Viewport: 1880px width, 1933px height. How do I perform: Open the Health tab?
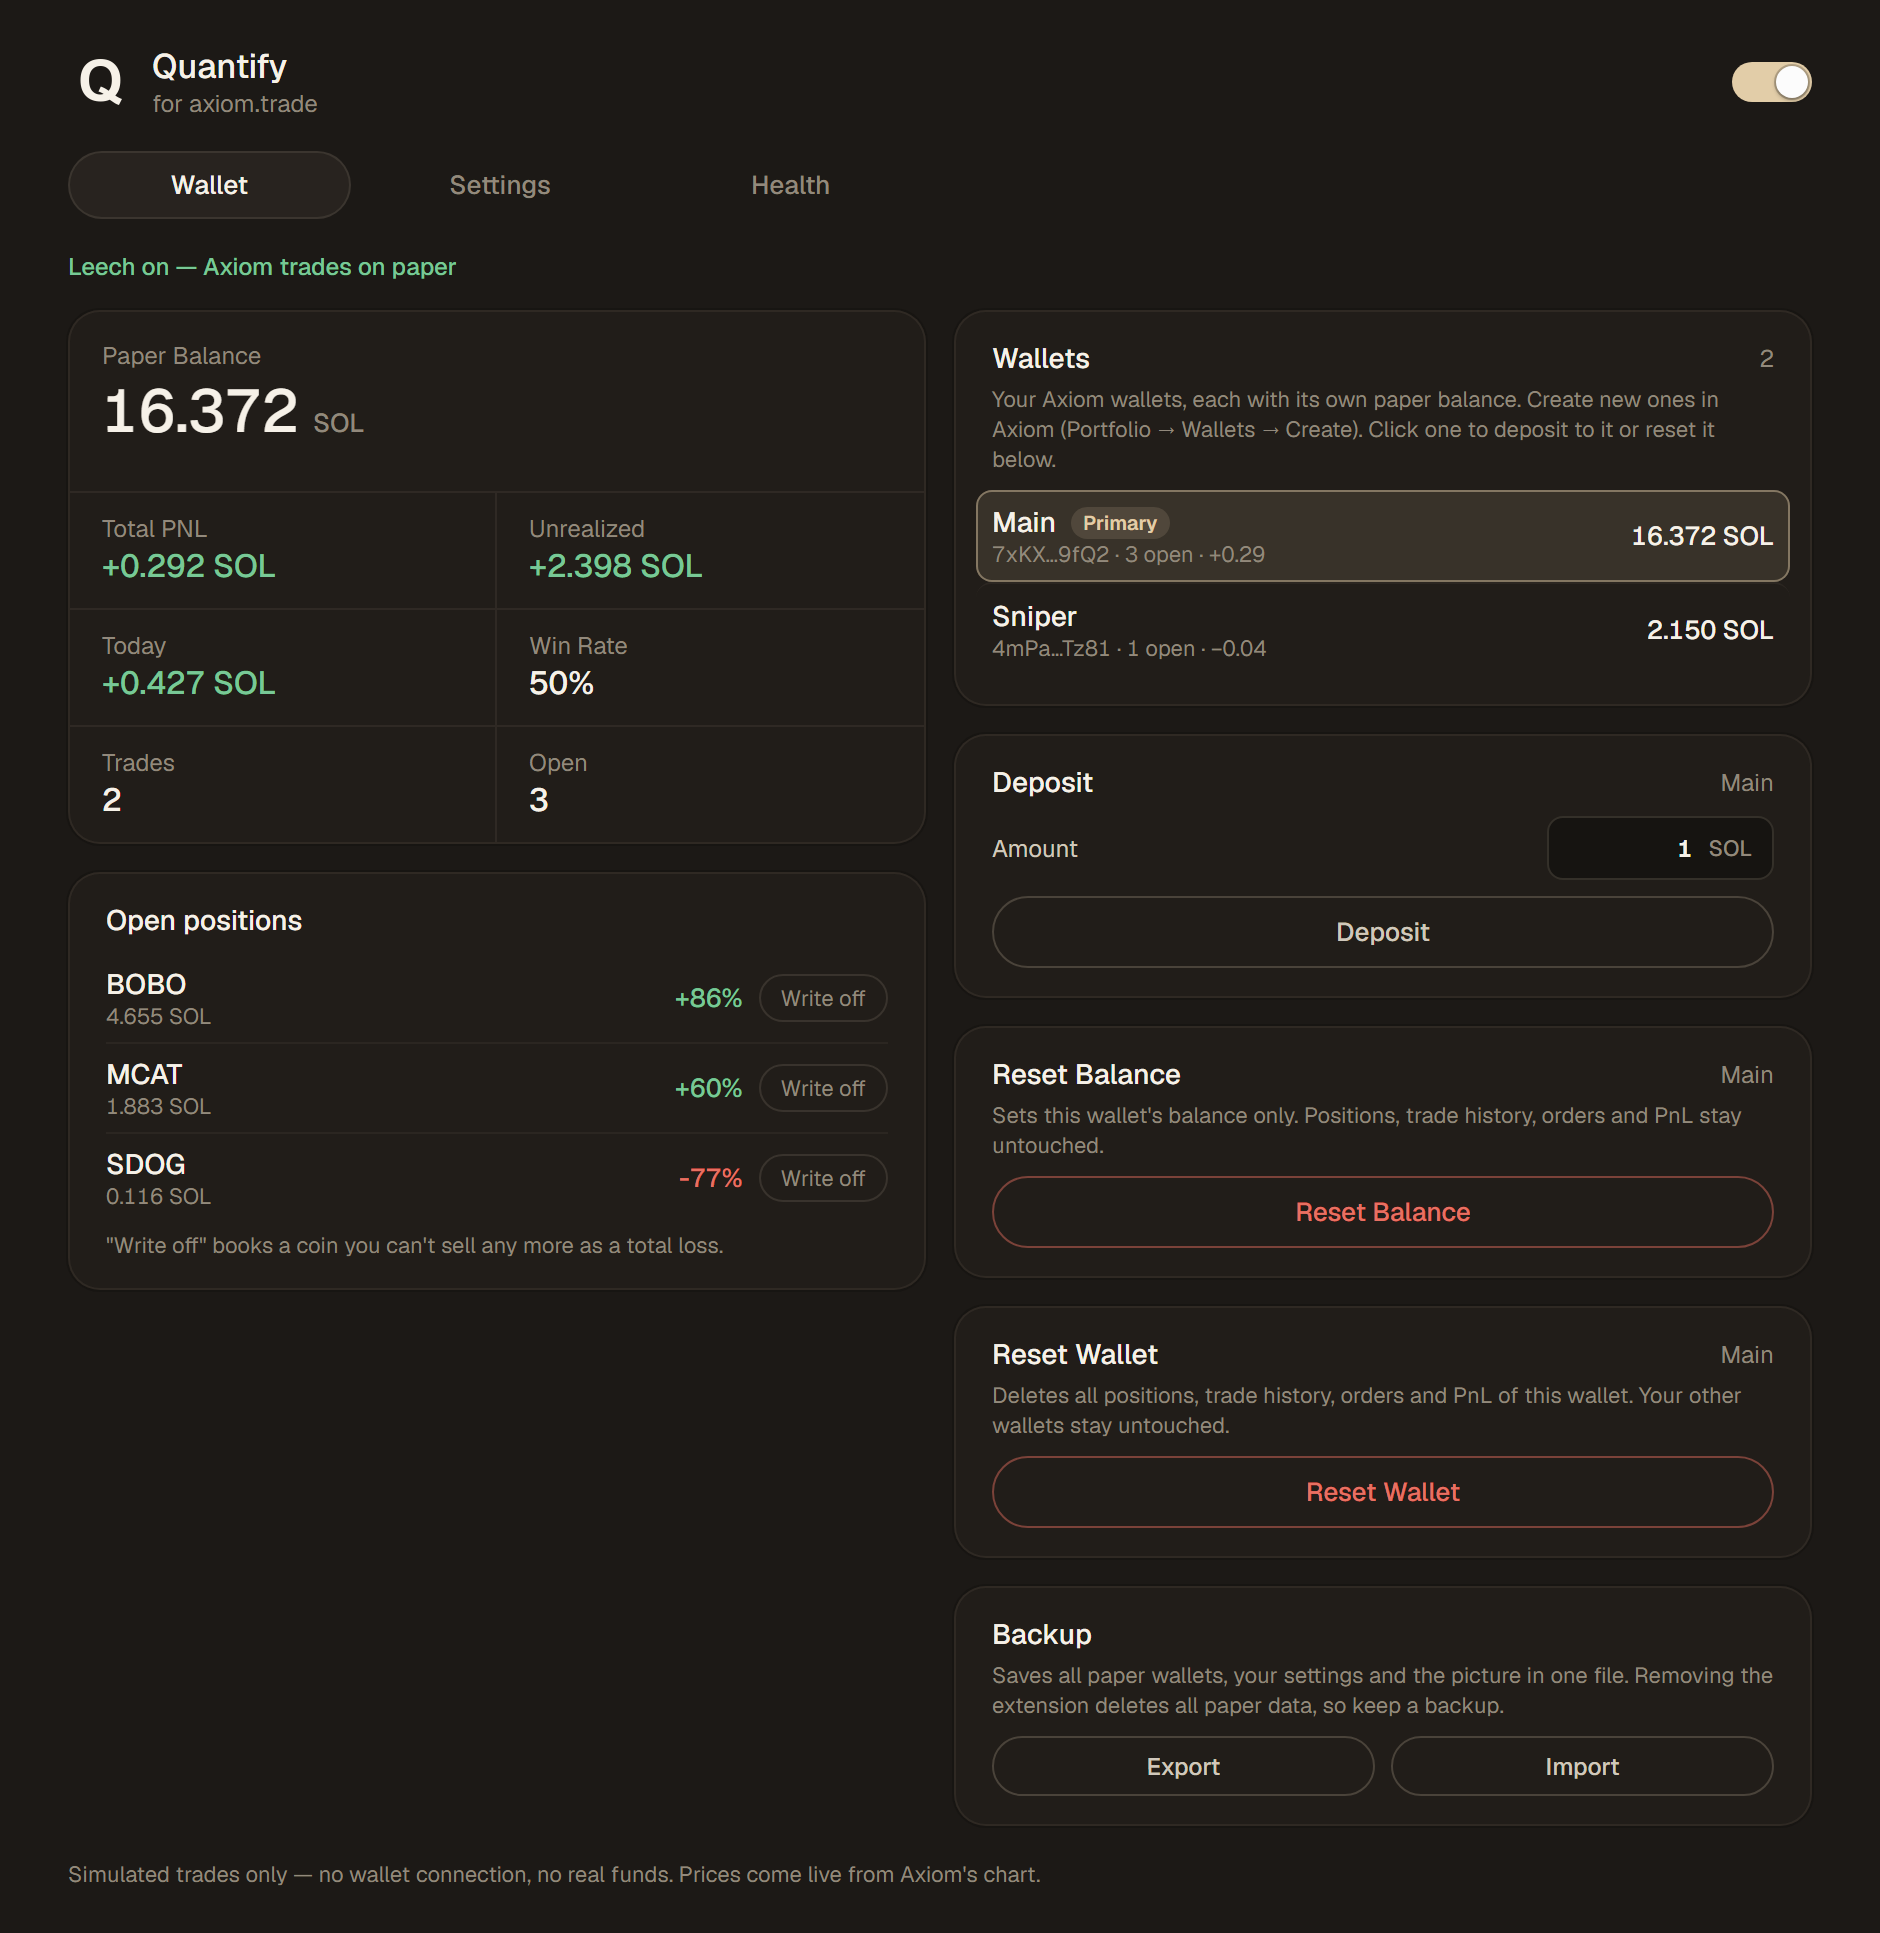coord(790,185)
